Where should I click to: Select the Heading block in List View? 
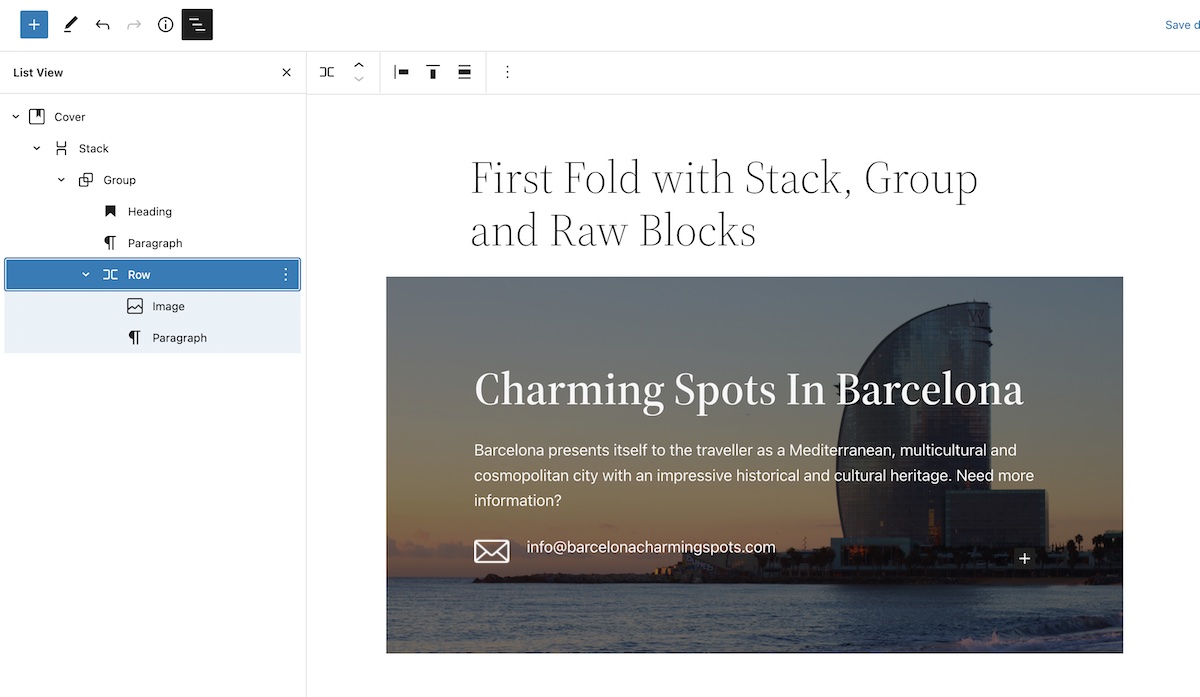pos(152,212)
